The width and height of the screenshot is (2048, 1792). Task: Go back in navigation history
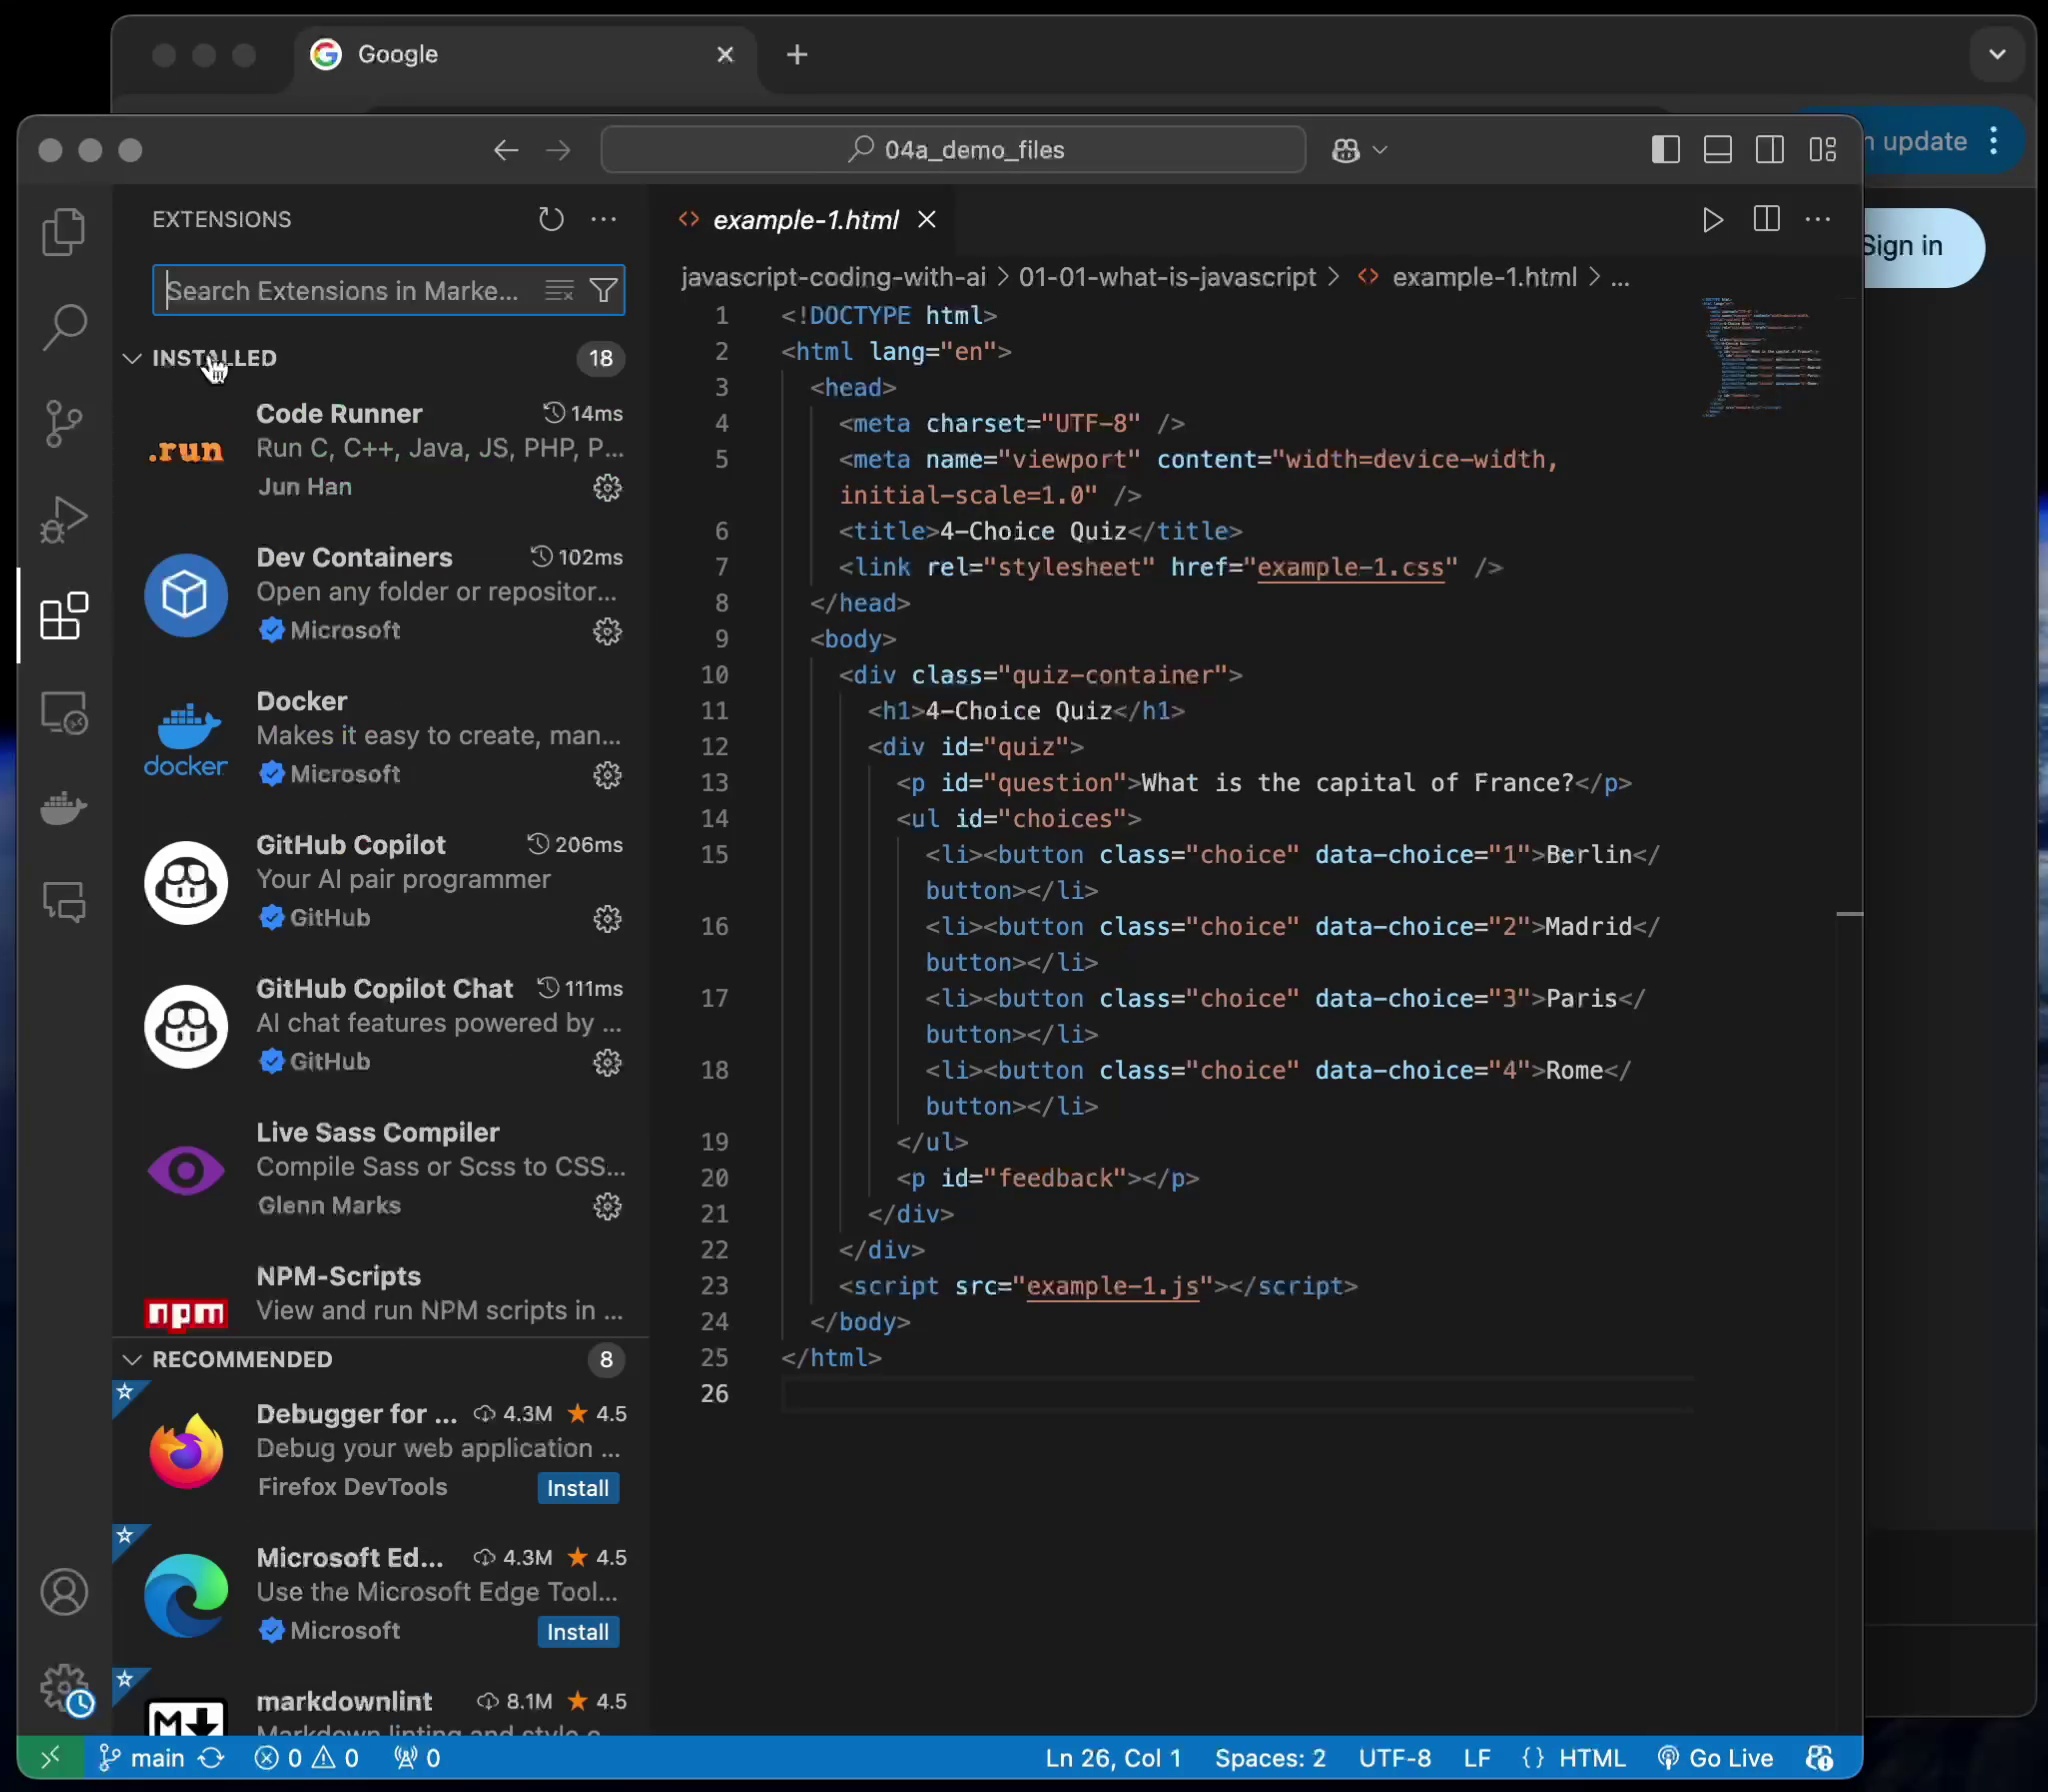click(506, 150)
